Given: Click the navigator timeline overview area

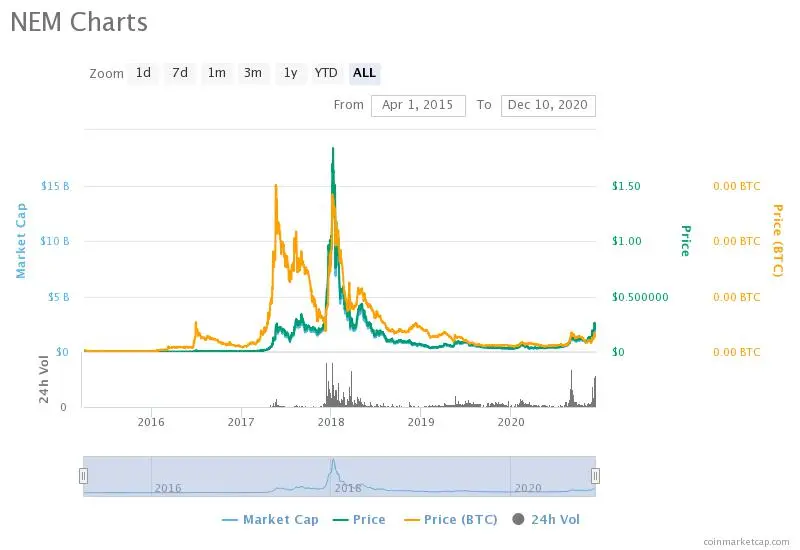Looking at the screenshot, I should coord(339,476).
